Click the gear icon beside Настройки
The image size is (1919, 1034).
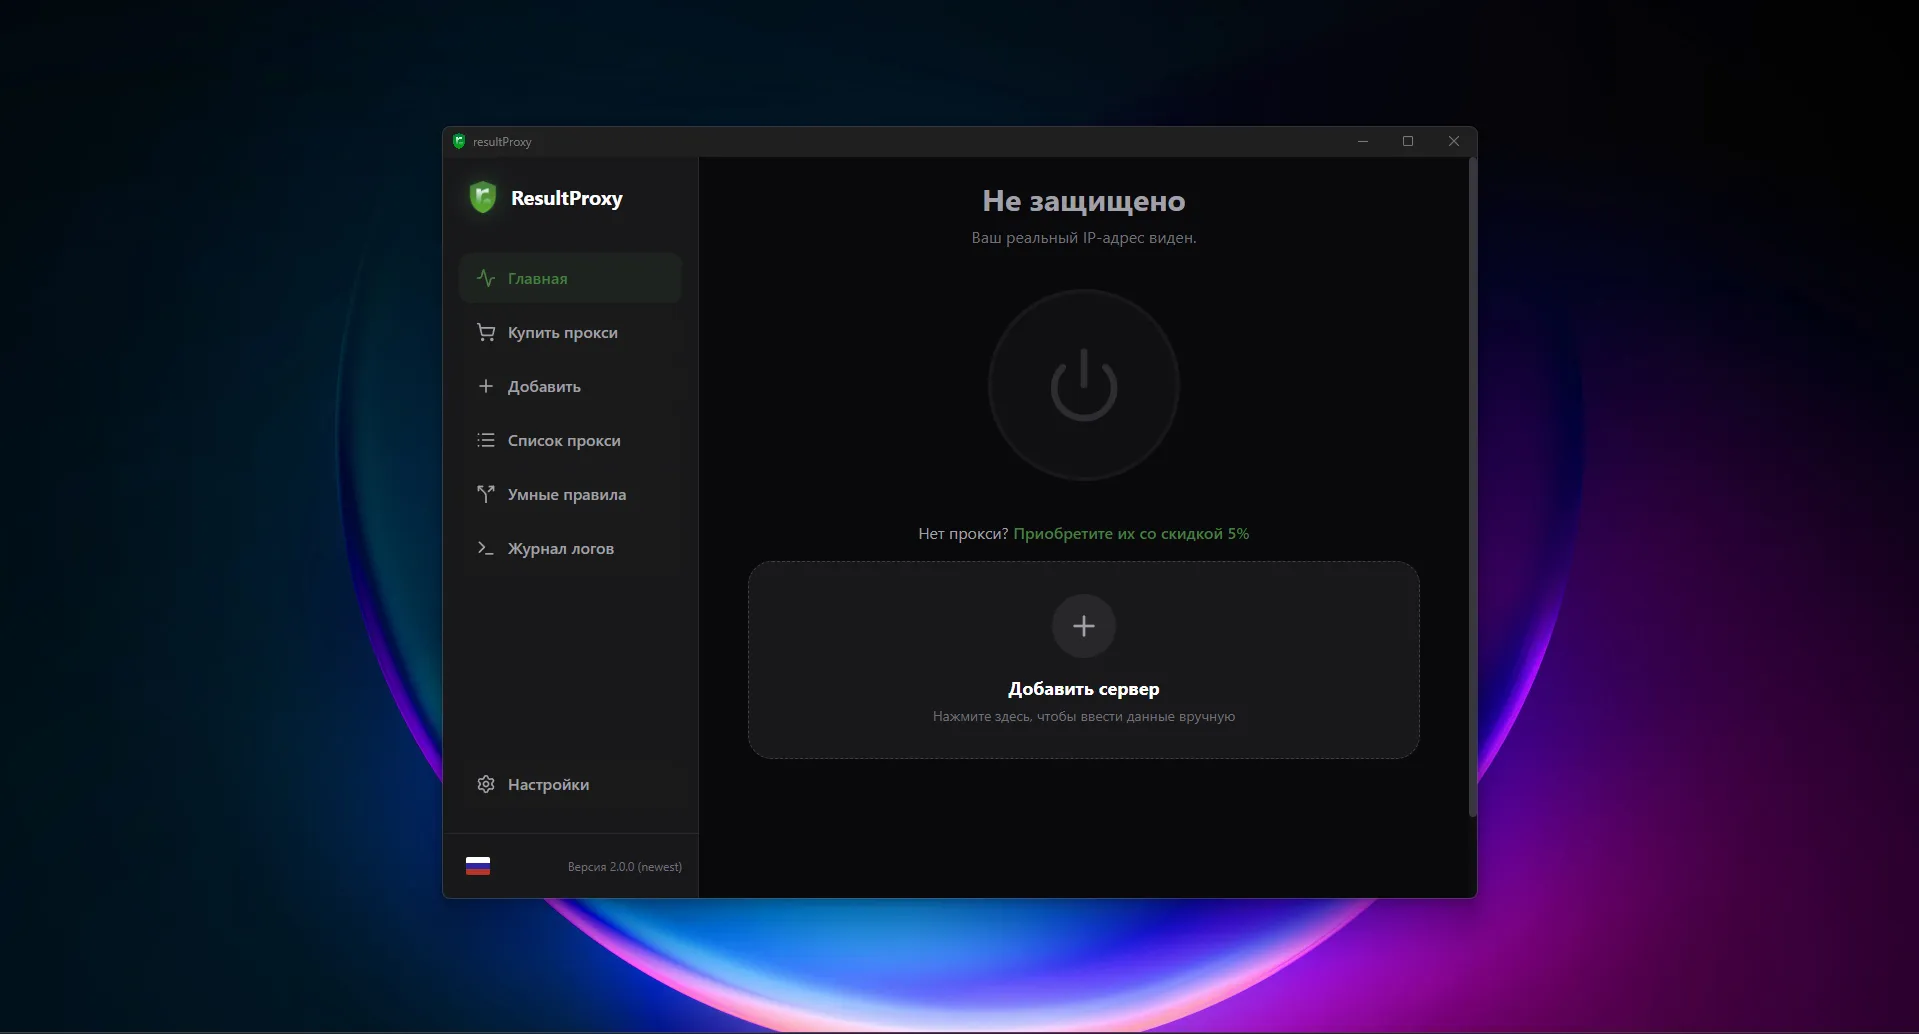coord(486,784)
